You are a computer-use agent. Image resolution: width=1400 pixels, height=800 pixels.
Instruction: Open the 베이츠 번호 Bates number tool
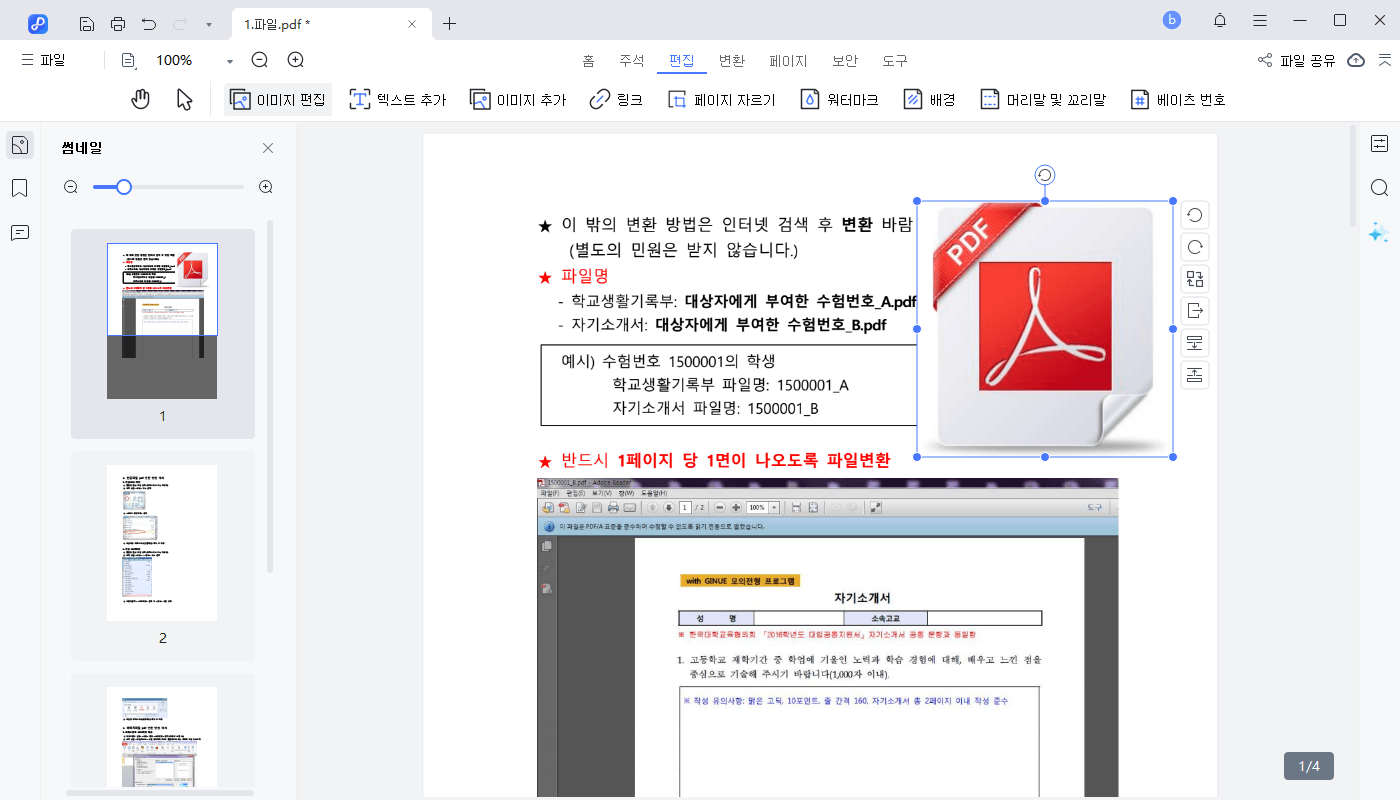tap(1177, 99)
